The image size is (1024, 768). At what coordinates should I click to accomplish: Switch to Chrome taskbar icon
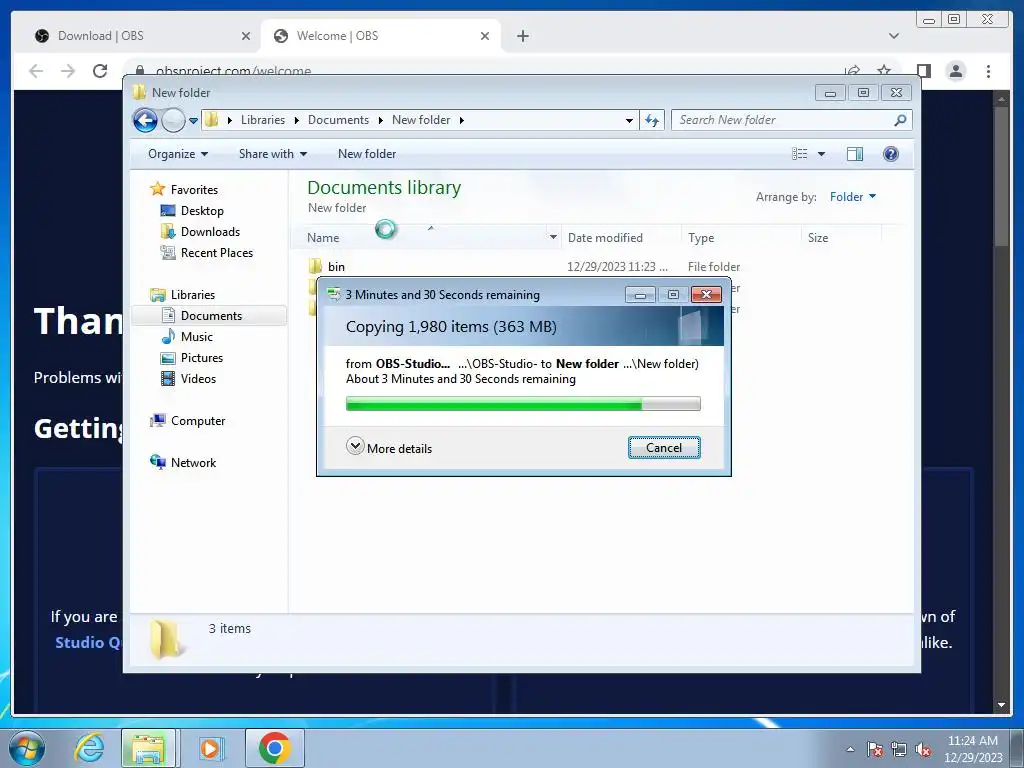click(x=274, y=748)
